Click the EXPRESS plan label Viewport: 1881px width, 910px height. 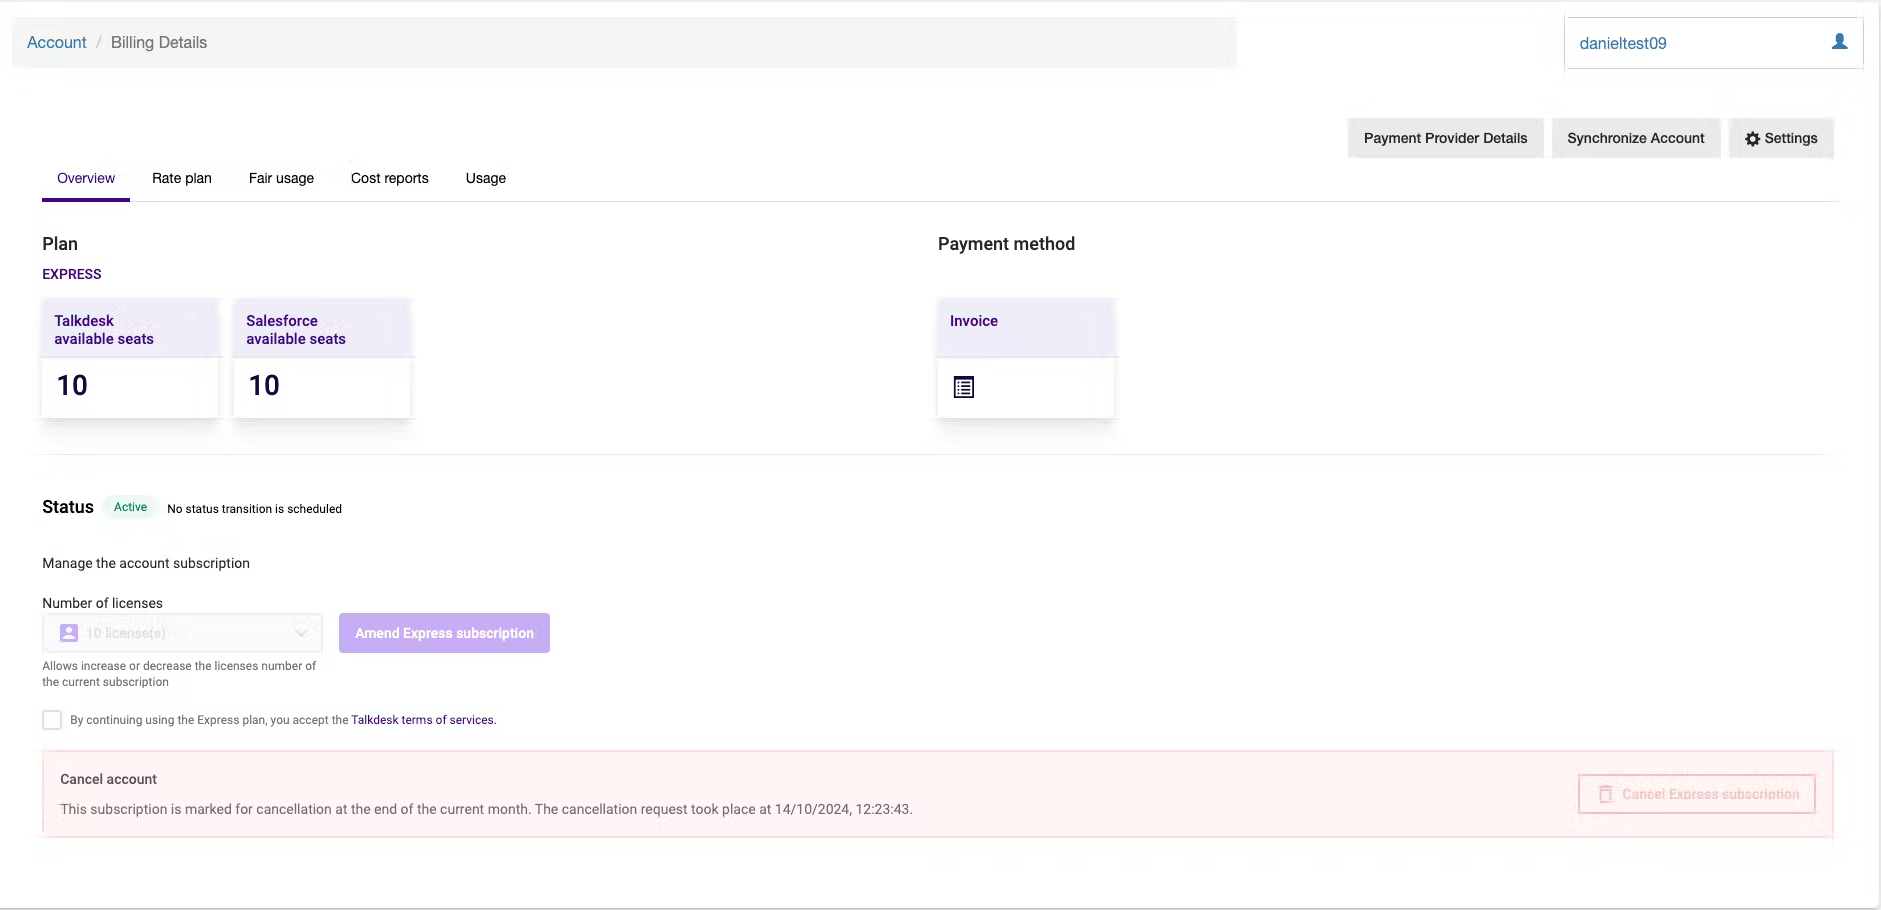pyautogui.click(x=72, y=274)
